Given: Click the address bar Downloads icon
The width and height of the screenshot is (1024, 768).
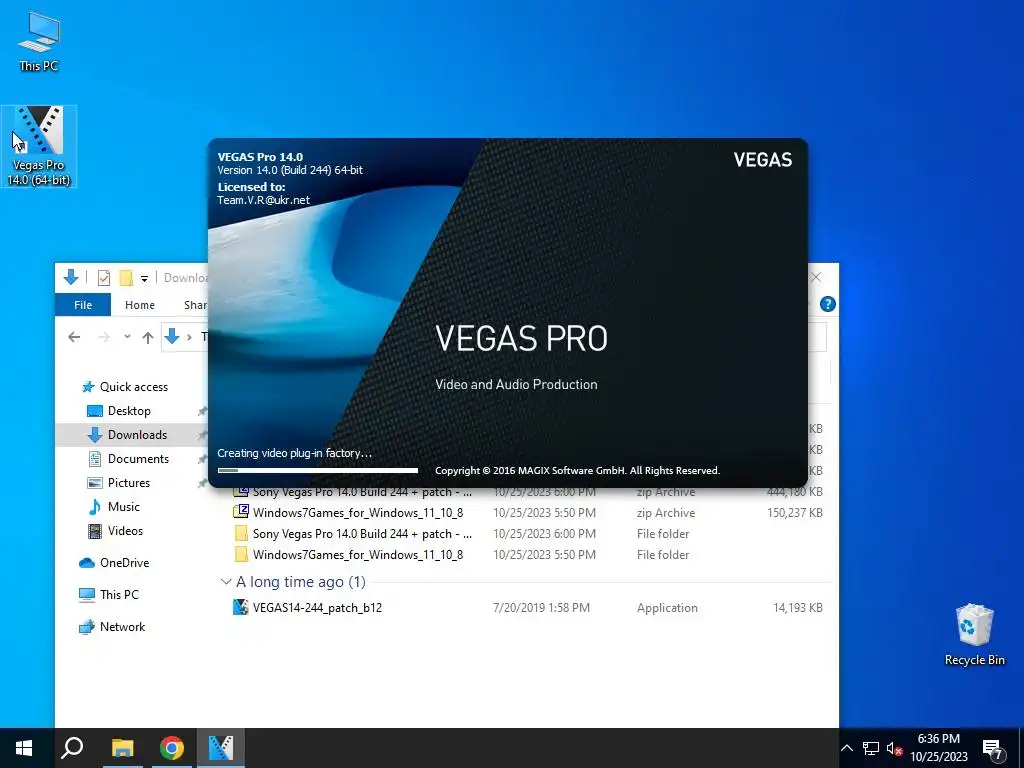Looking at the screenshot, I should pyautogui.click(x=172, y=336).
